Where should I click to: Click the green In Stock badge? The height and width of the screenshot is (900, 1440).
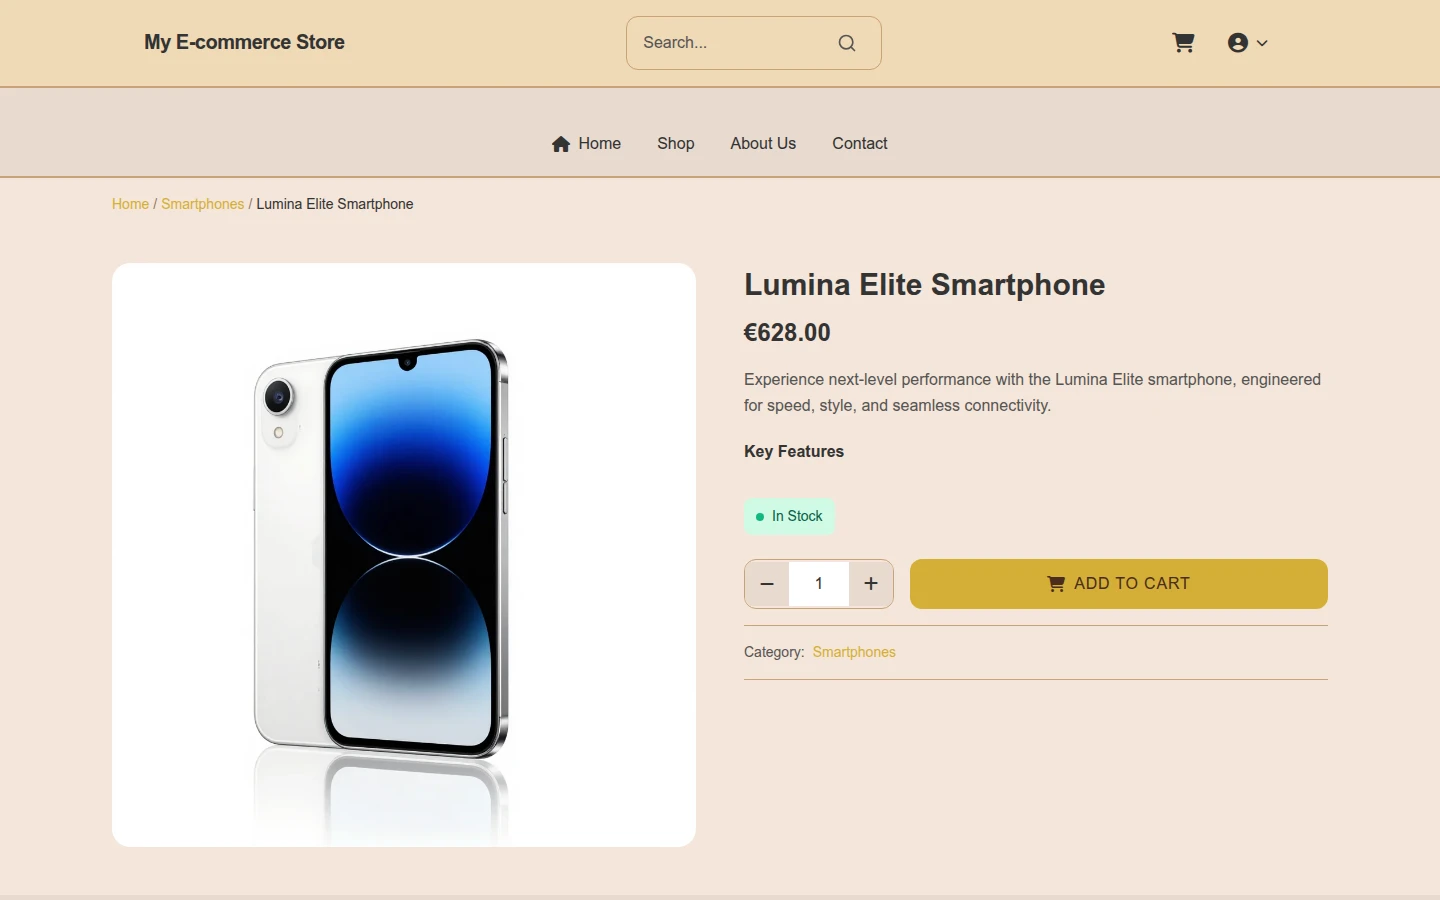point(789,516)
